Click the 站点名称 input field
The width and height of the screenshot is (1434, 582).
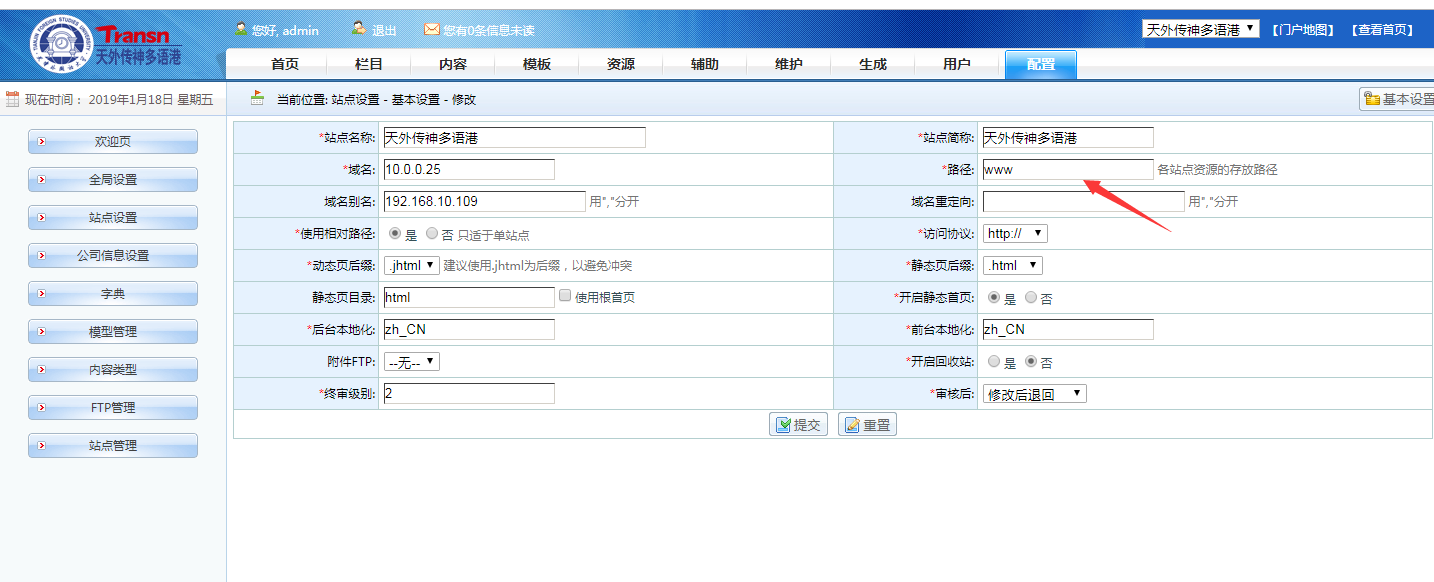pyautogui.click(x=515, y=137)
